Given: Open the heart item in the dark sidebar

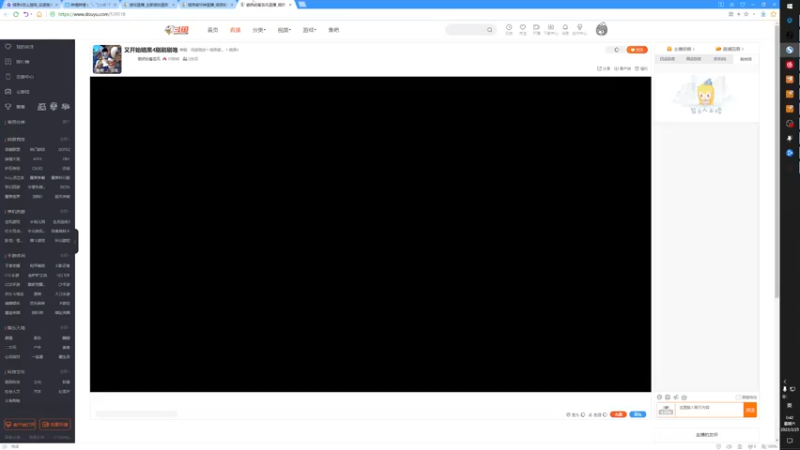Looking at the screenshot, I should coord(19,46).
